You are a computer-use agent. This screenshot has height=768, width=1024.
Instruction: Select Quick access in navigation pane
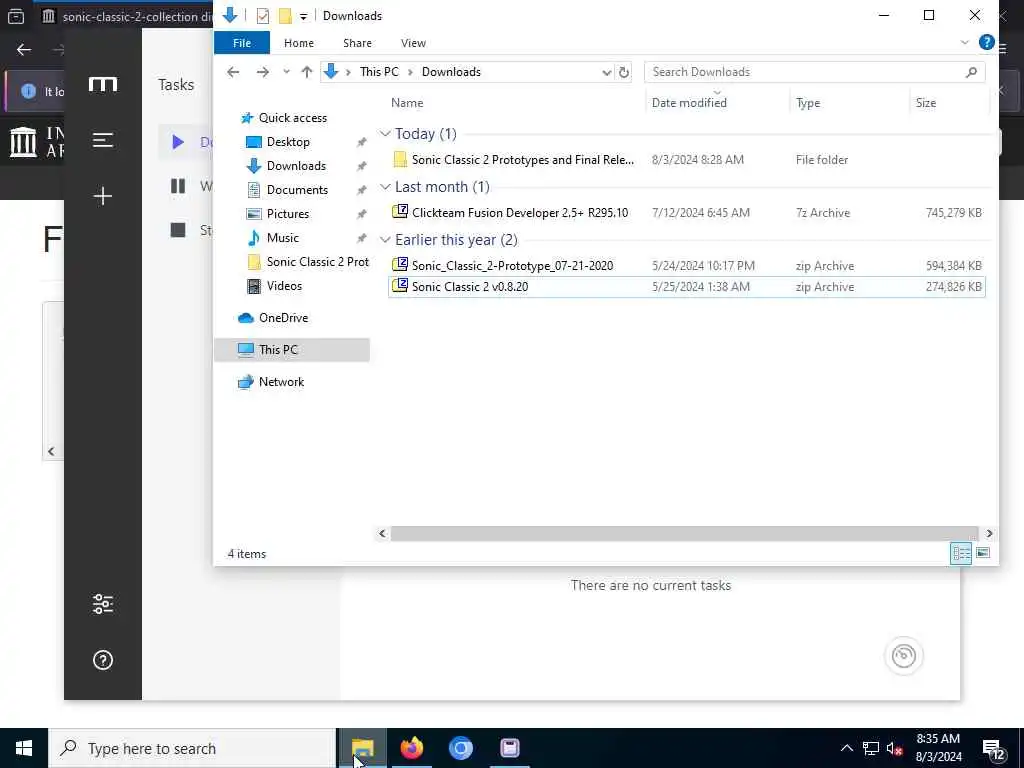293,118
